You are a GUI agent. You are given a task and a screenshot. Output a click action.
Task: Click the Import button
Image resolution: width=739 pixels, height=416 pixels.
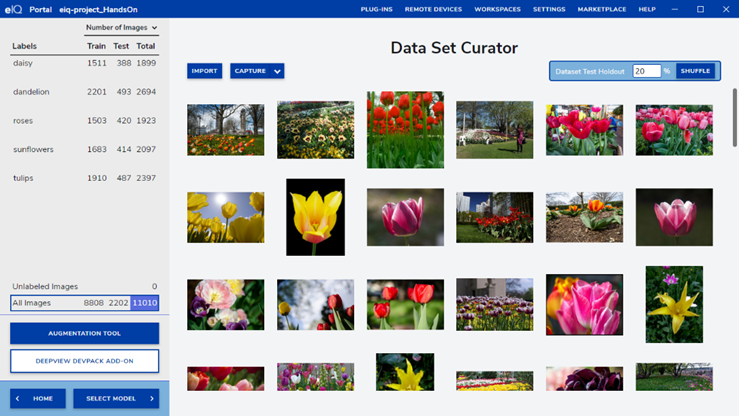click(x=204, y=71)
